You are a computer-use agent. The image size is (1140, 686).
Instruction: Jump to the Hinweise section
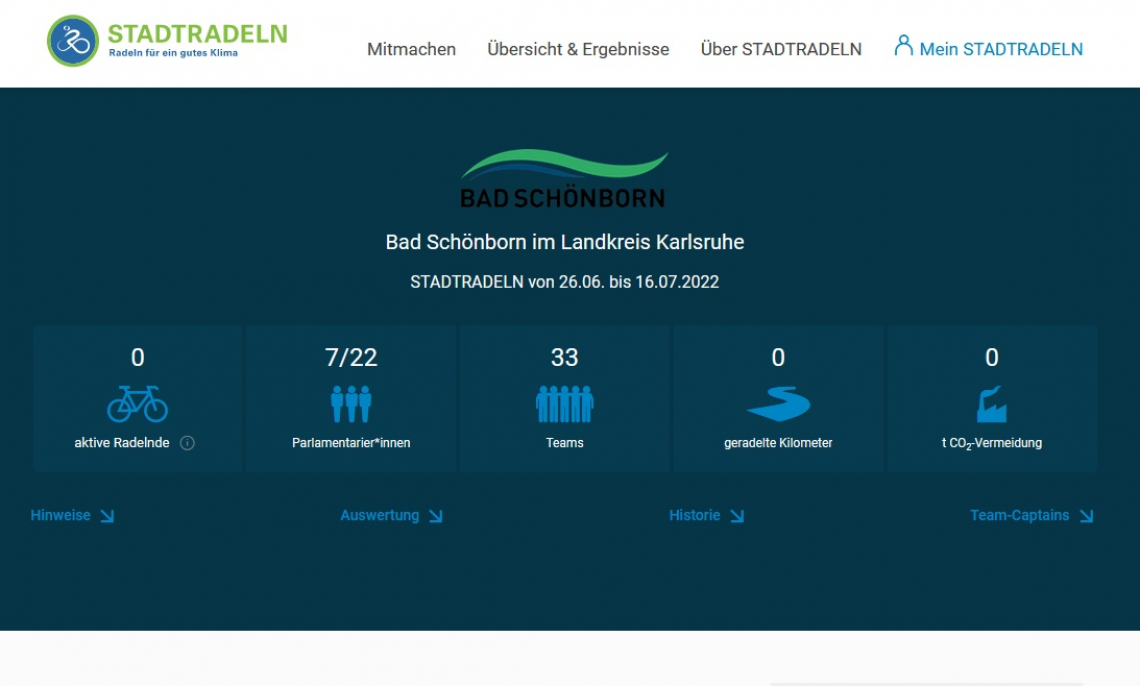click(72, 515)
